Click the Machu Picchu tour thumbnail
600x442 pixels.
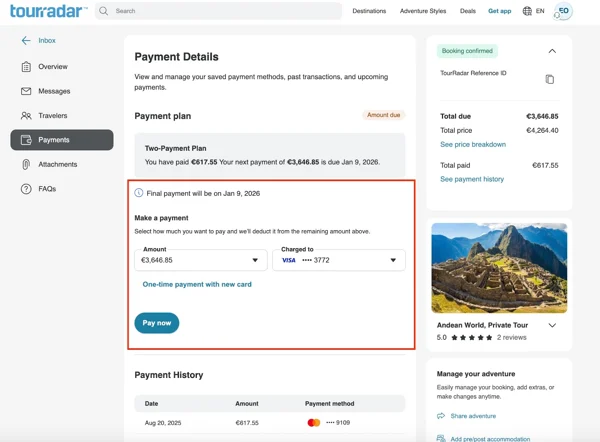(499, 268)
